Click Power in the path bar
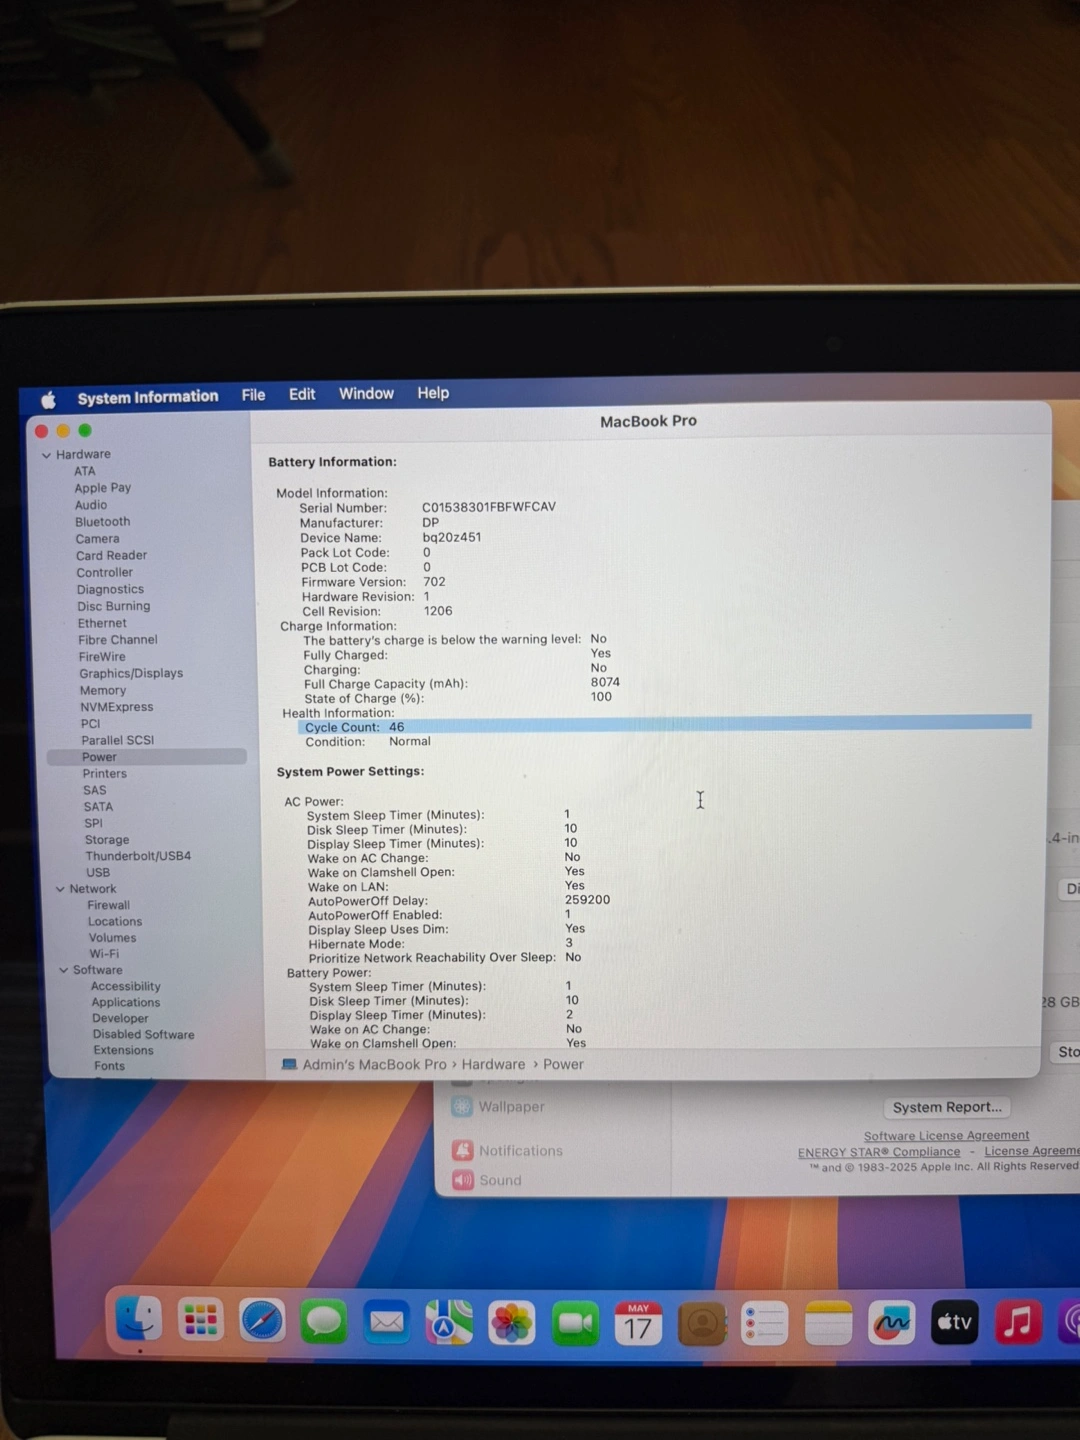 click(x=563, y=1064)
